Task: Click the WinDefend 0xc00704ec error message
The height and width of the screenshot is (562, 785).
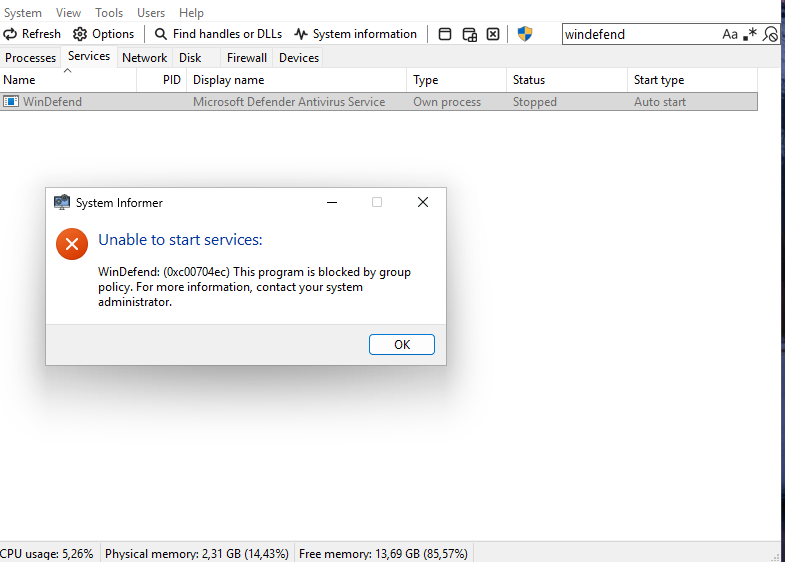Action: [x=254, y=287]
